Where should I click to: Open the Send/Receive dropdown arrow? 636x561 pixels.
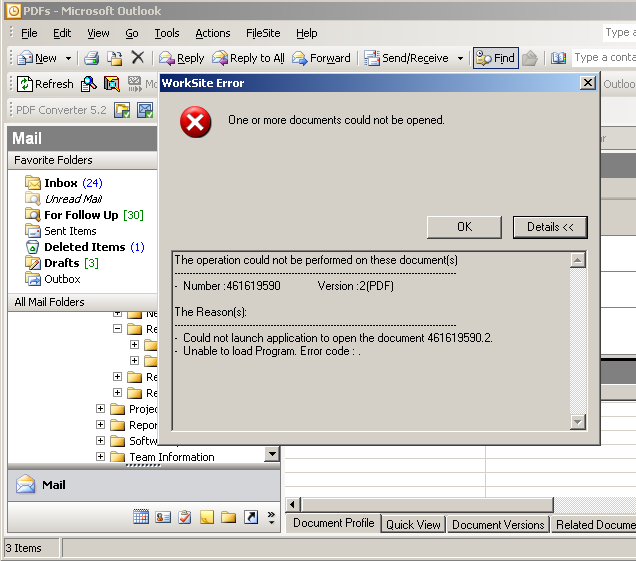[460, 58]
